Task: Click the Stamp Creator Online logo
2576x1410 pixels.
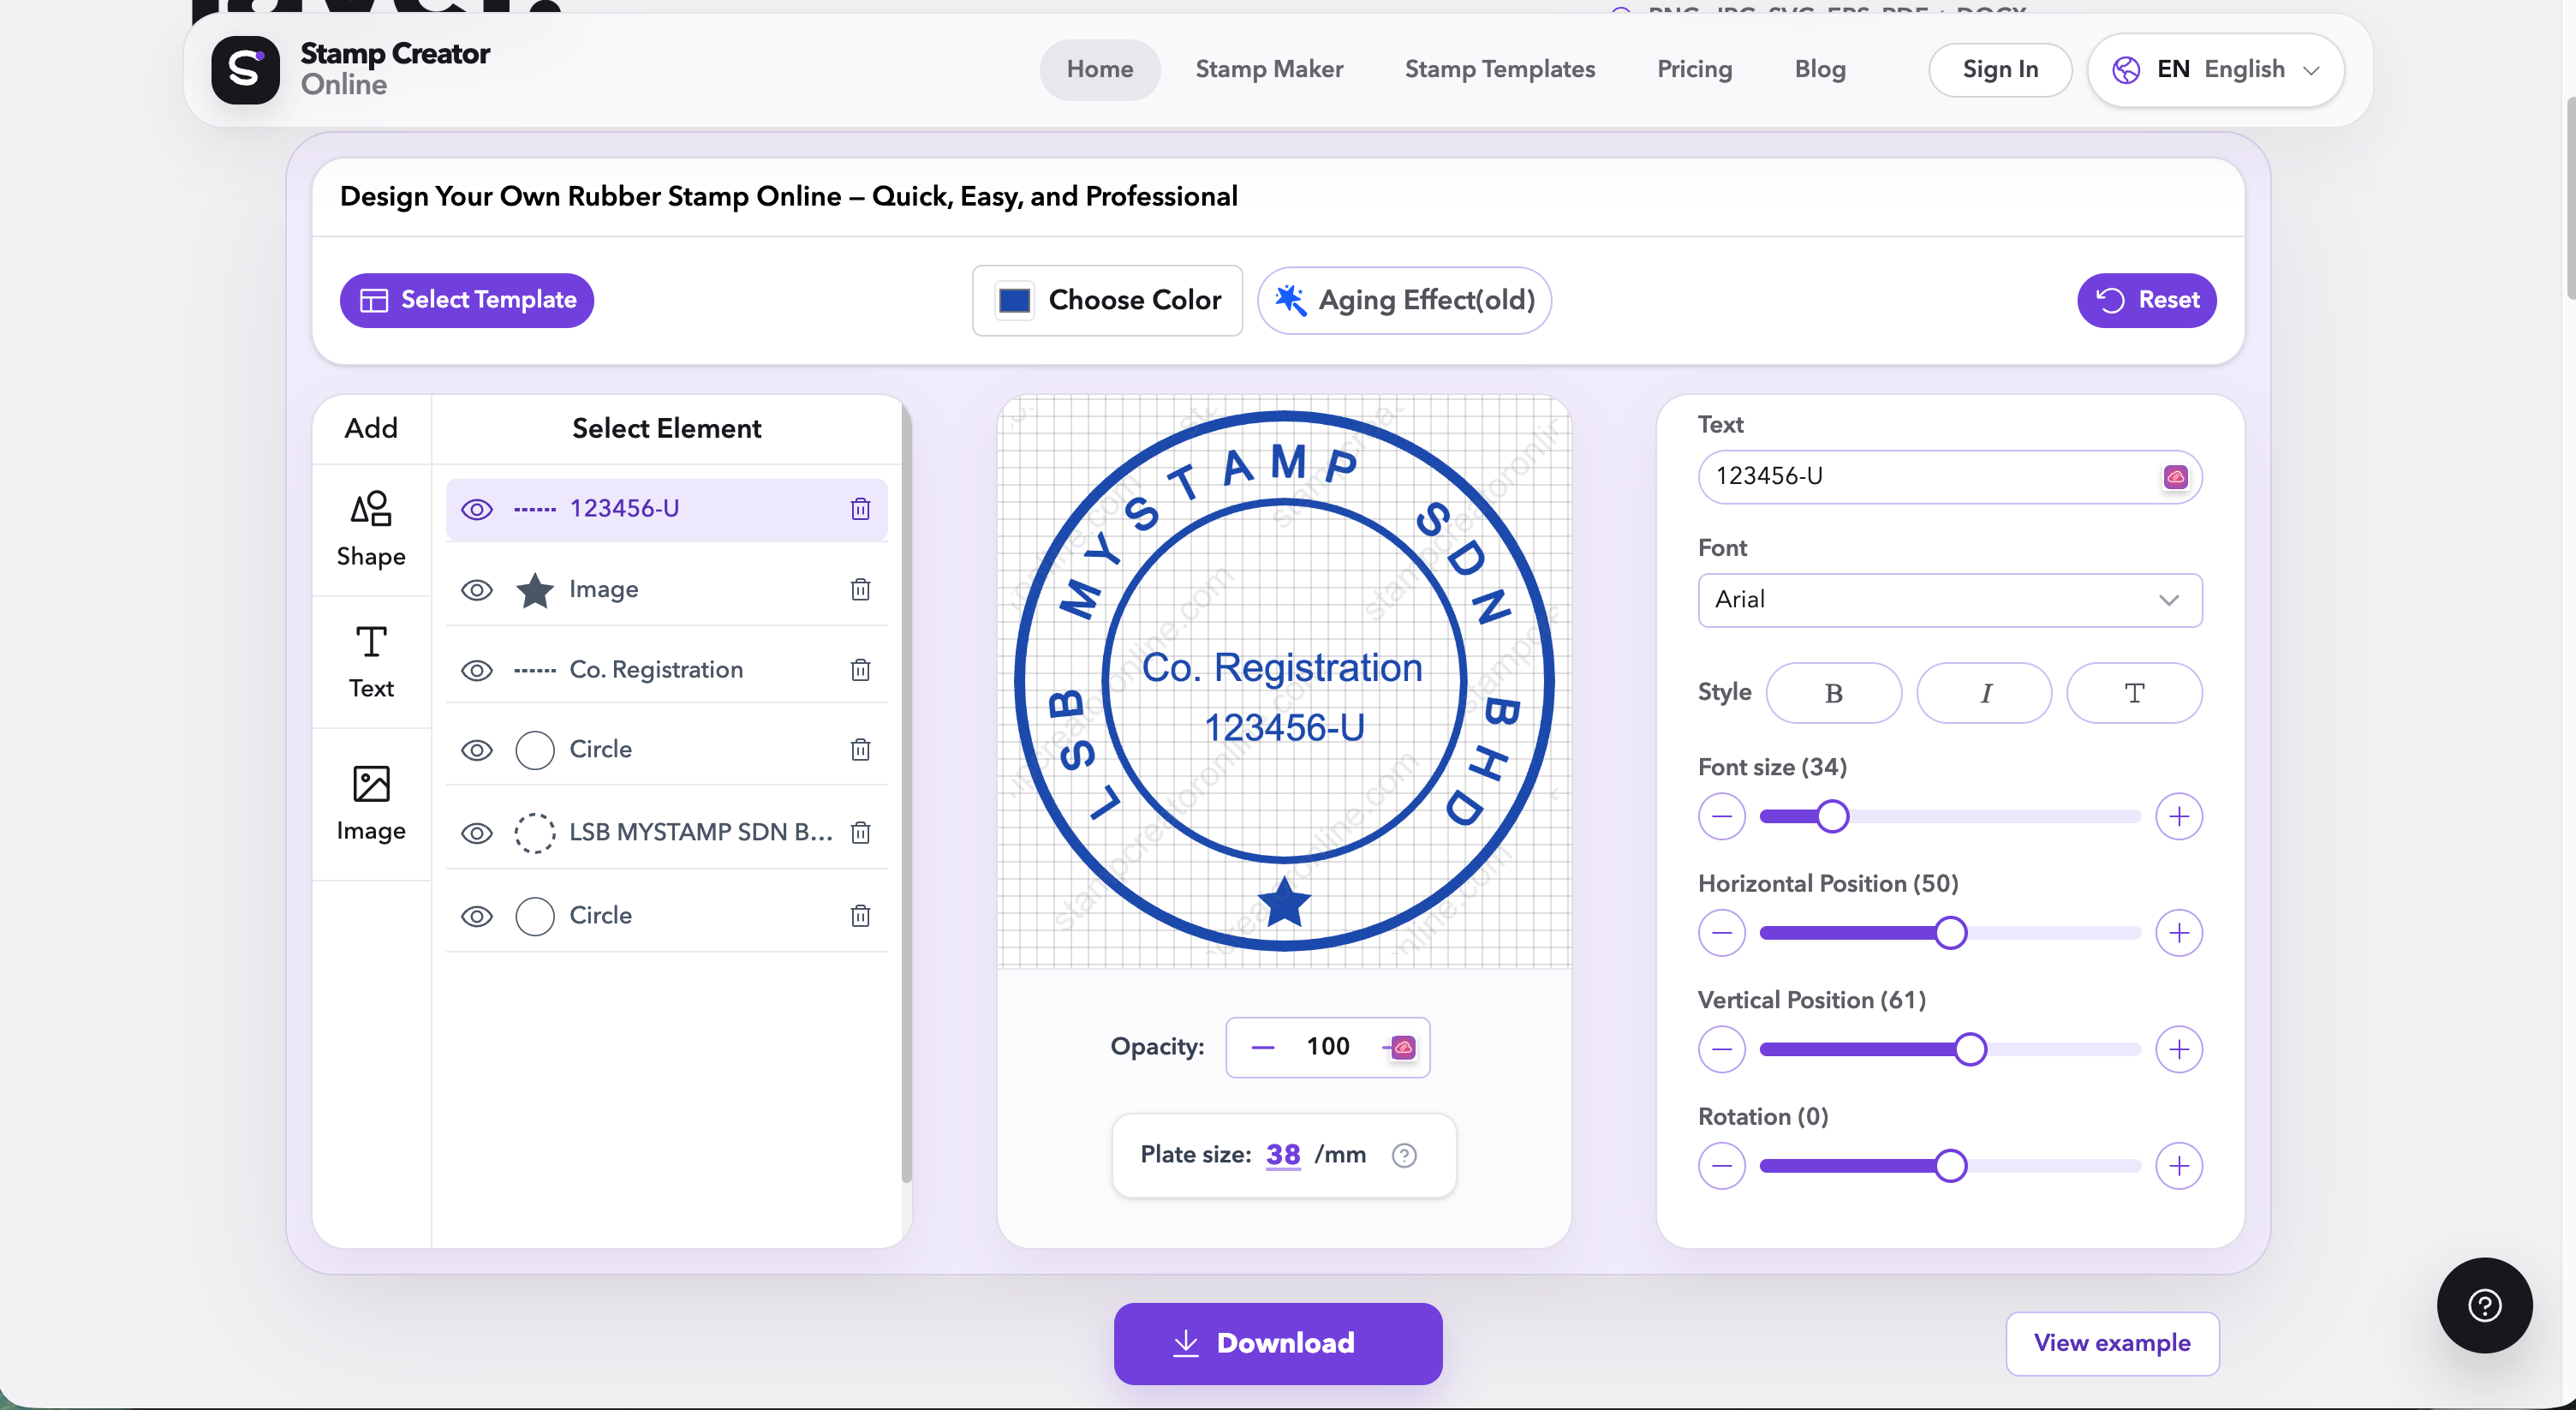Action: (x=350, y=69)
